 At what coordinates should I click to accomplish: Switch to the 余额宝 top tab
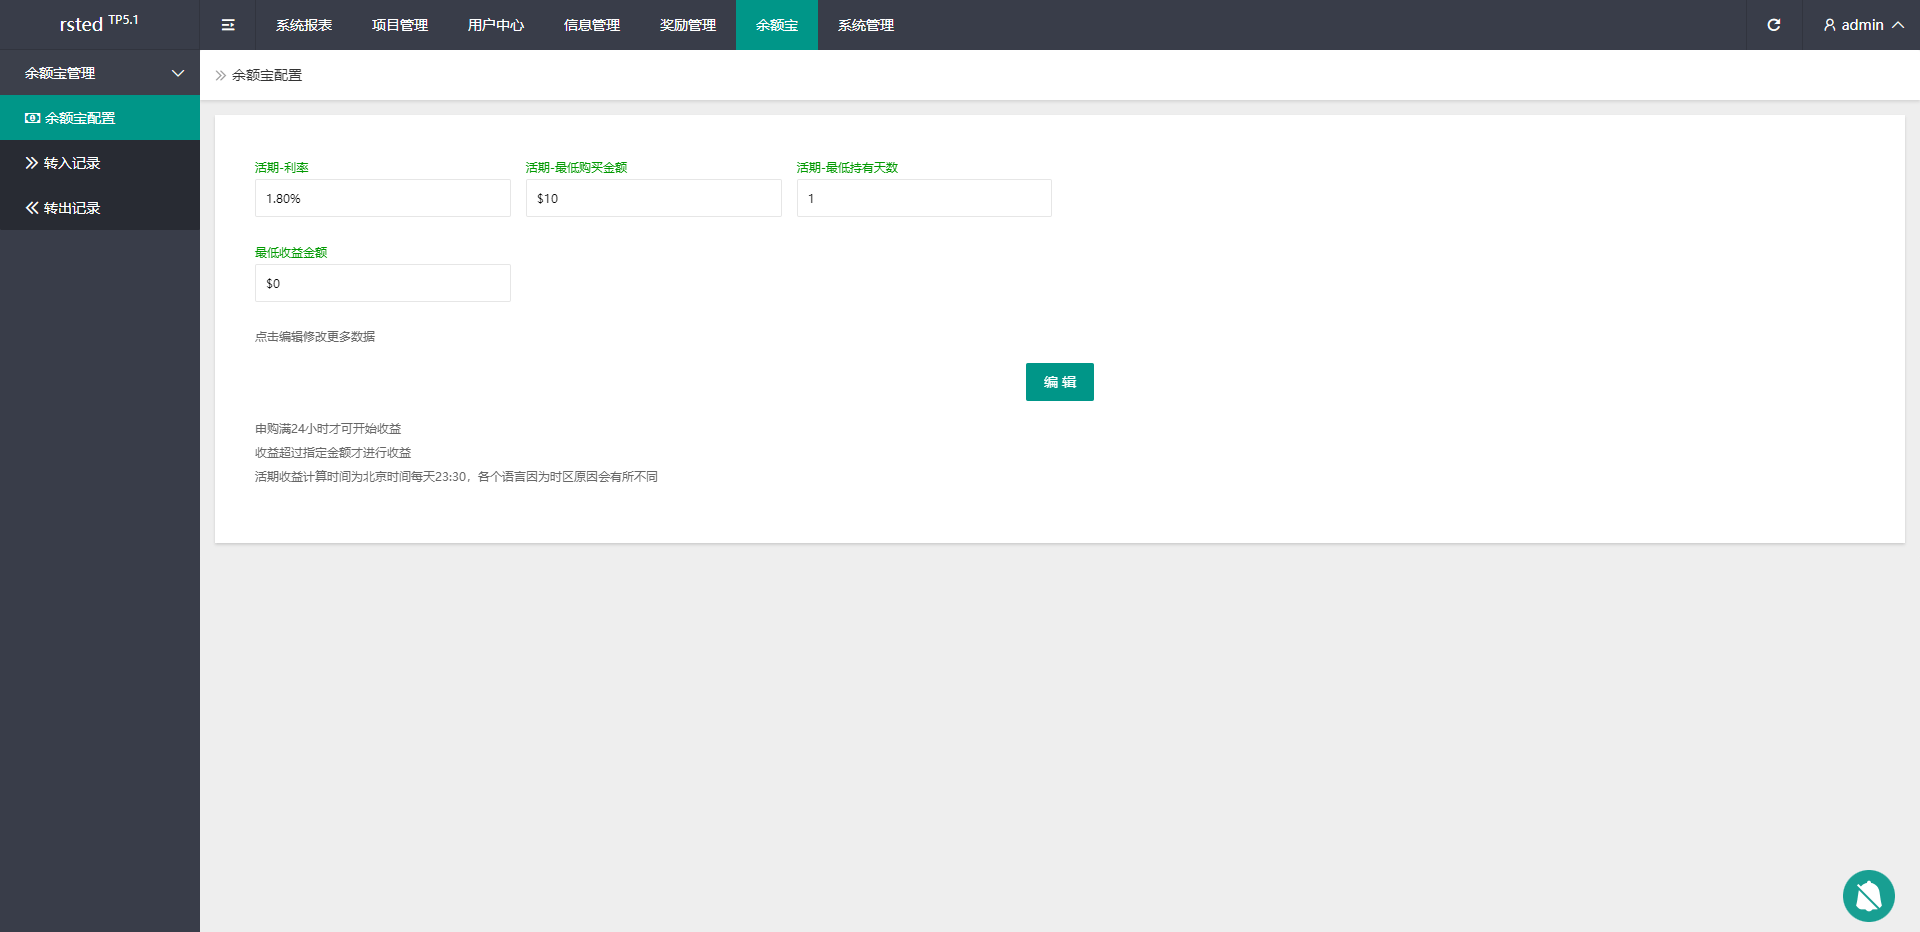pos(777,25)
